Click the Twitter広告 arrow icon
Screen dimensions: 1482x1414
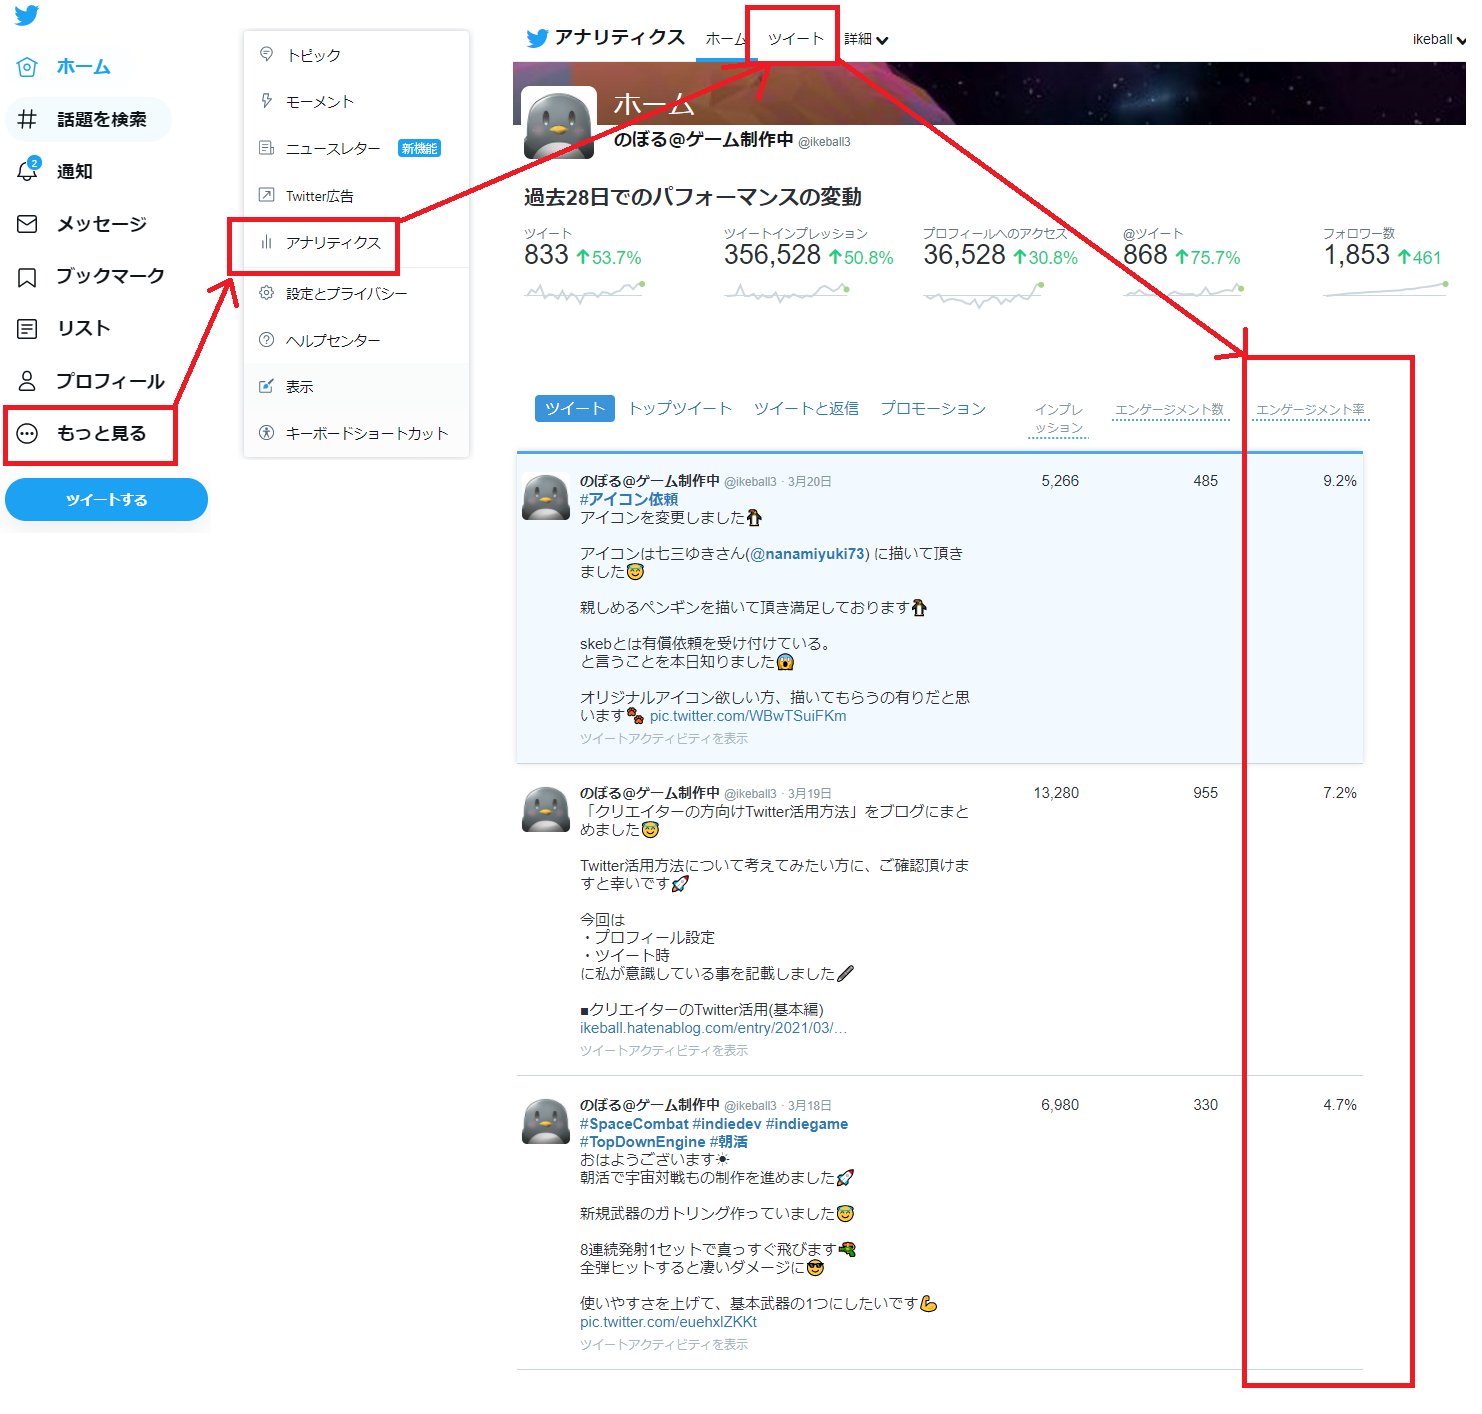(x=266, y=195)
